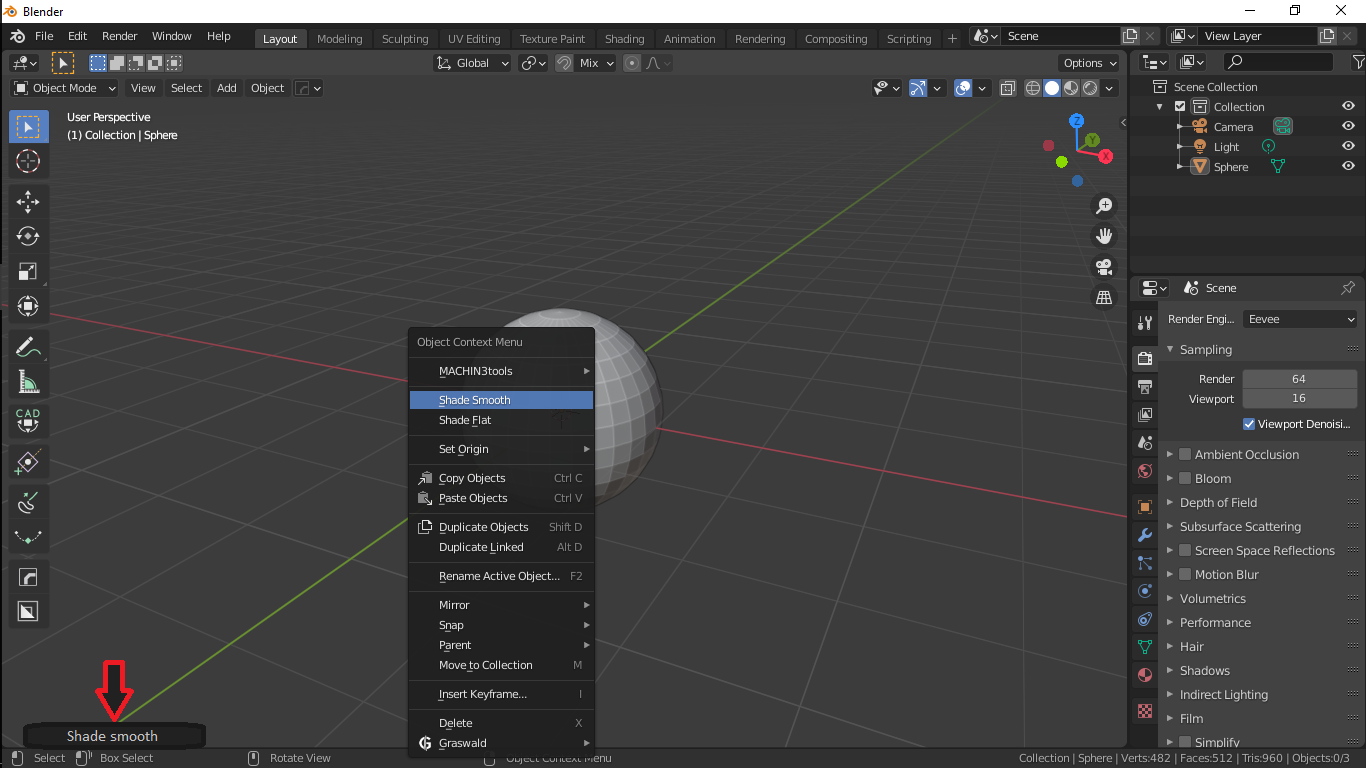1366x768 pixels.
Task: Activate the Rotate tool
Action: (x=28, y=237)
